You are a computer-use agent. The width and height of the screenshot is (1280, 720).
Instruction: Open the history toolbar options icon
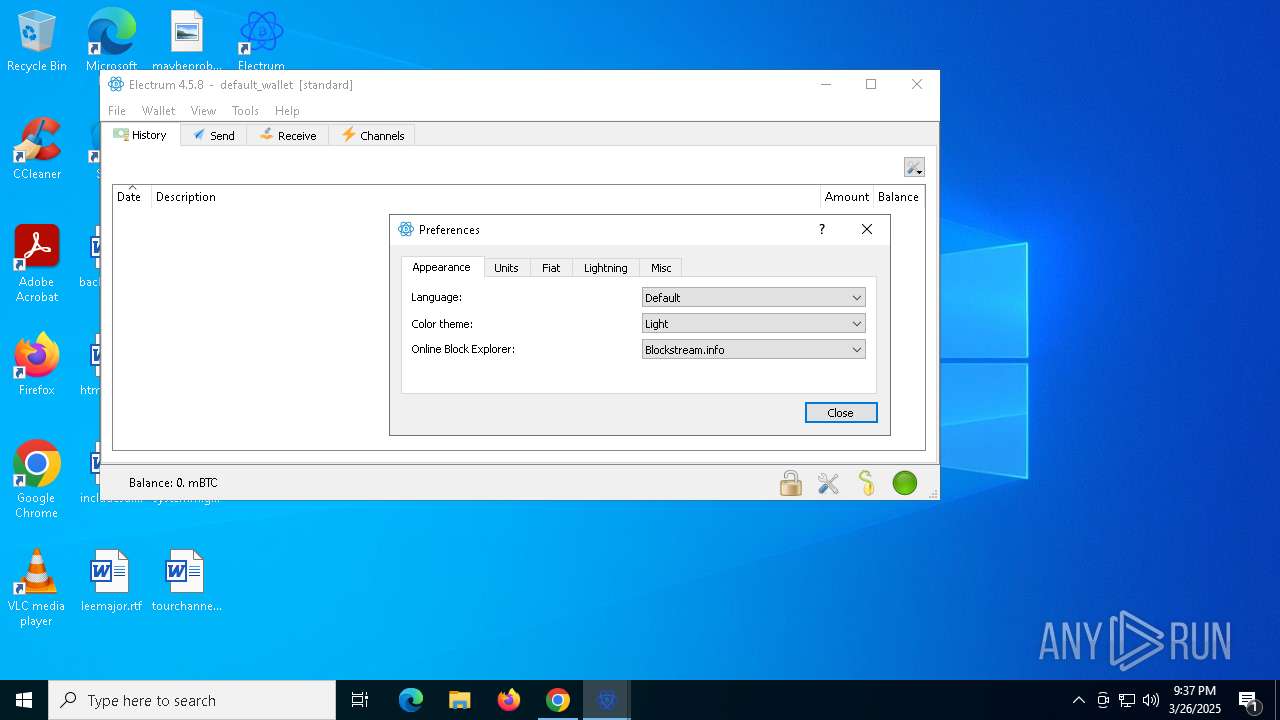click(914, 167)
